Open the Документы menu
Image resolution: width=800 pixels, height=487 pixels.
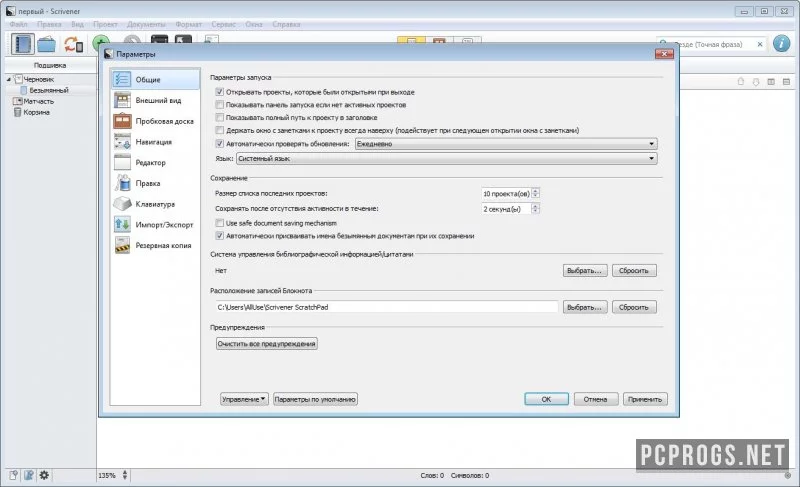(x=146, y=24)
